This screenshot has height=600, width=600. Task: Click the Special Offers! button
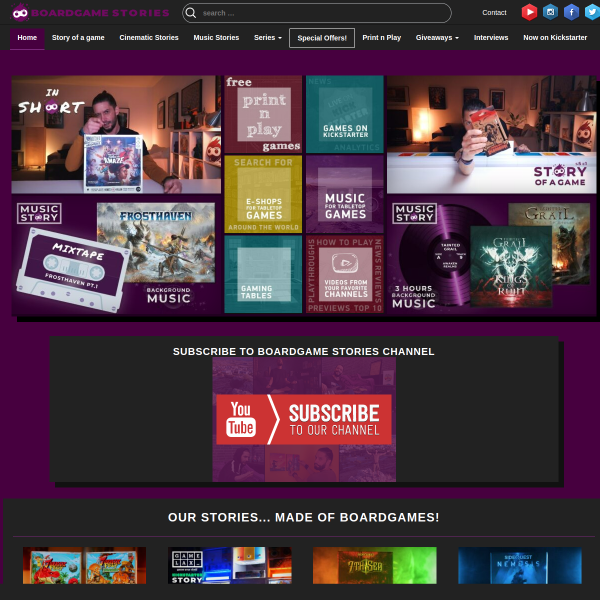click(322, 38)
